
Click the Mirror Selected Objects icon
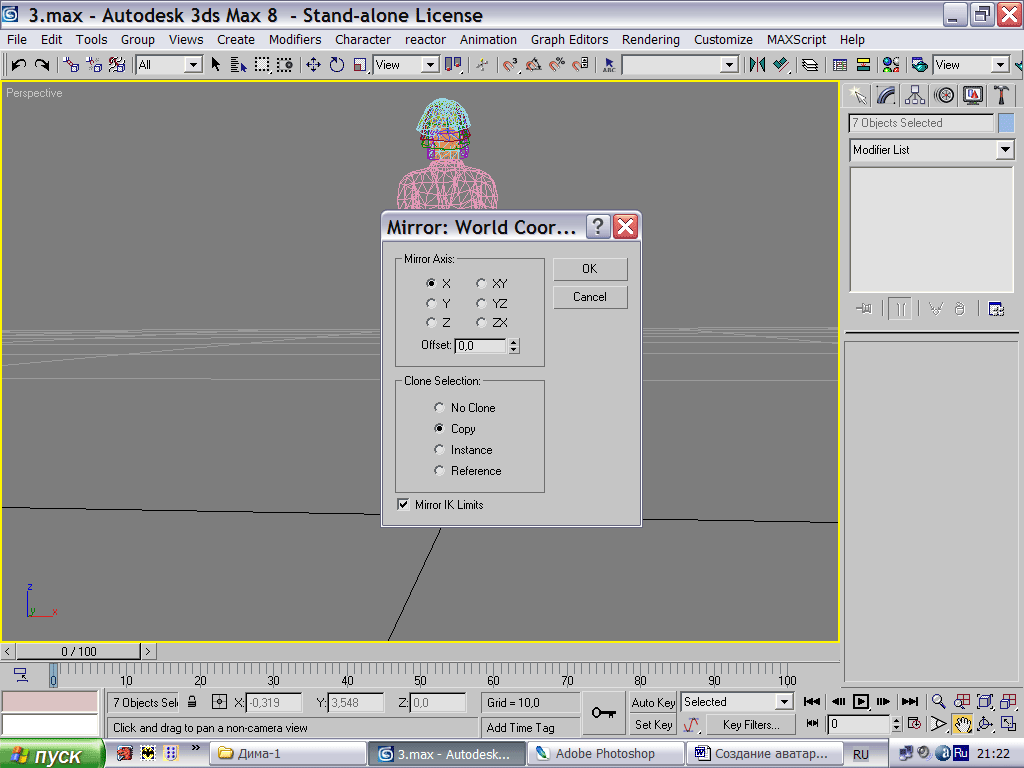(x=758, y=65)
